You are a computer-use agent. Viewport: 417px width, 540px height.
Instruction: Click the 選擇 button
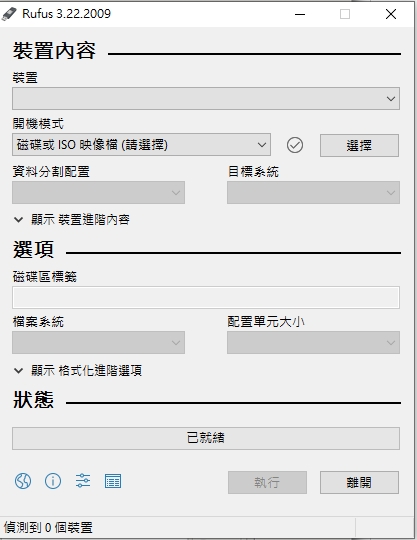[x=359, y=145]
